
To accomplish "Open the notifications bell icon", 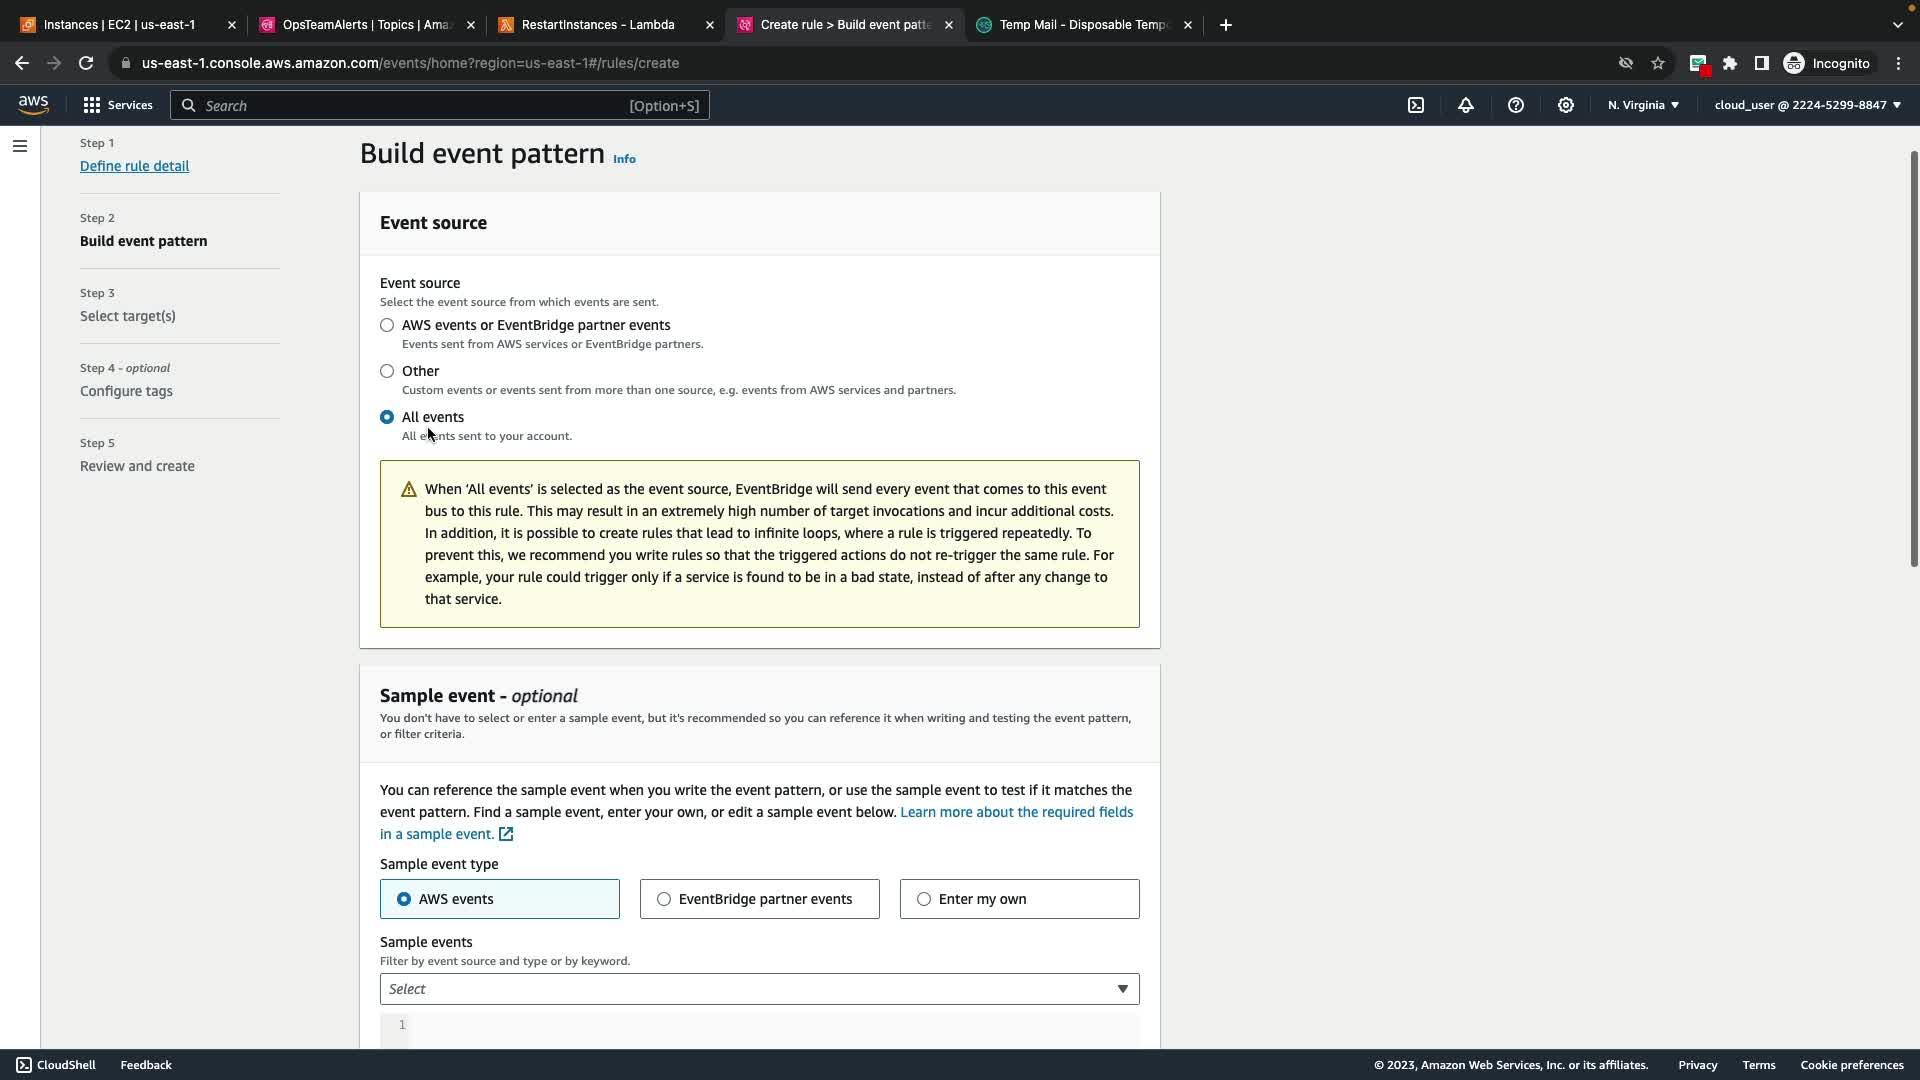I will coord(1466,105).
